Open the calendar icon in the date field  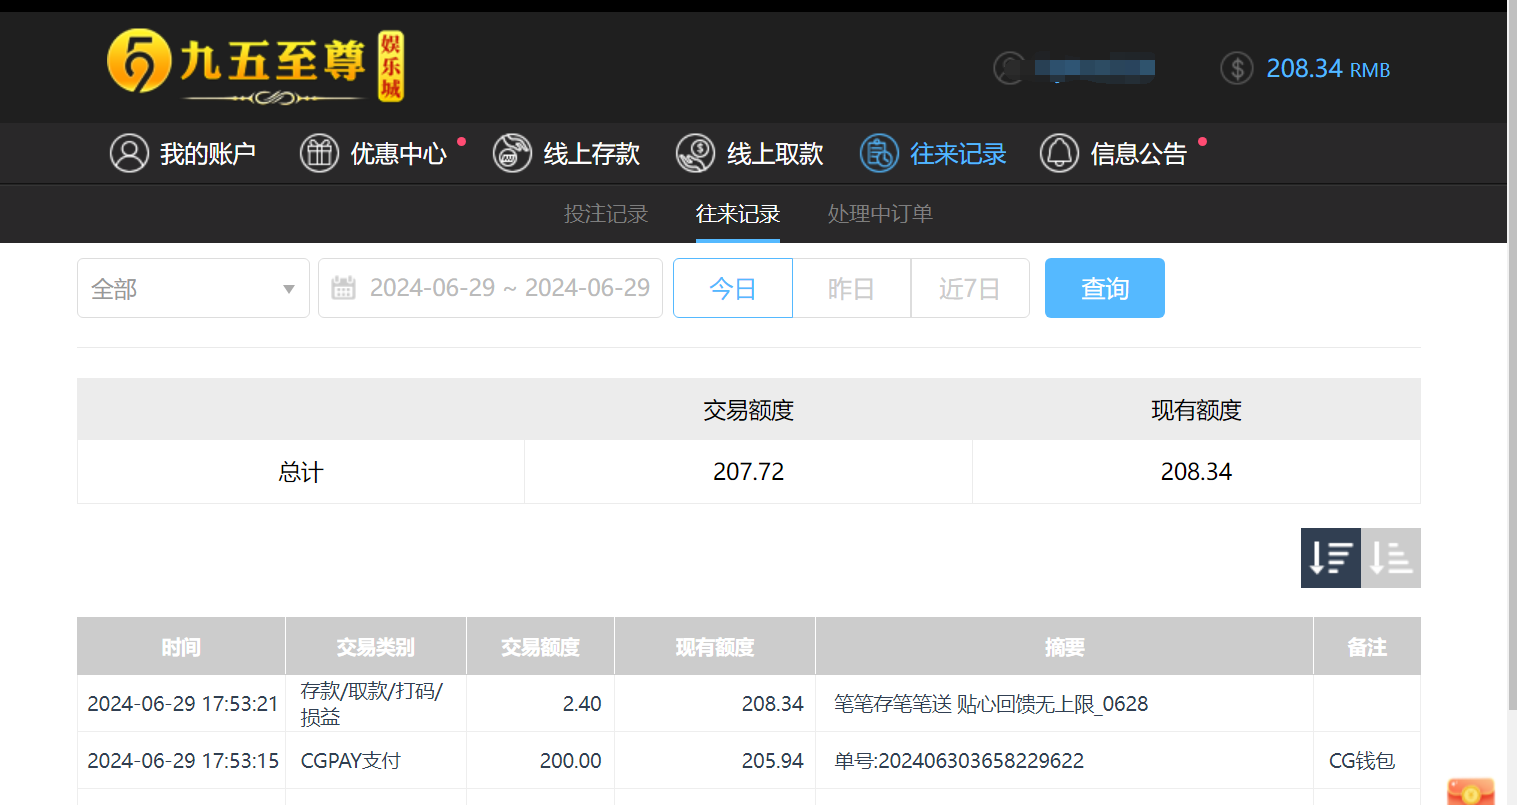(x=345, y=287)
